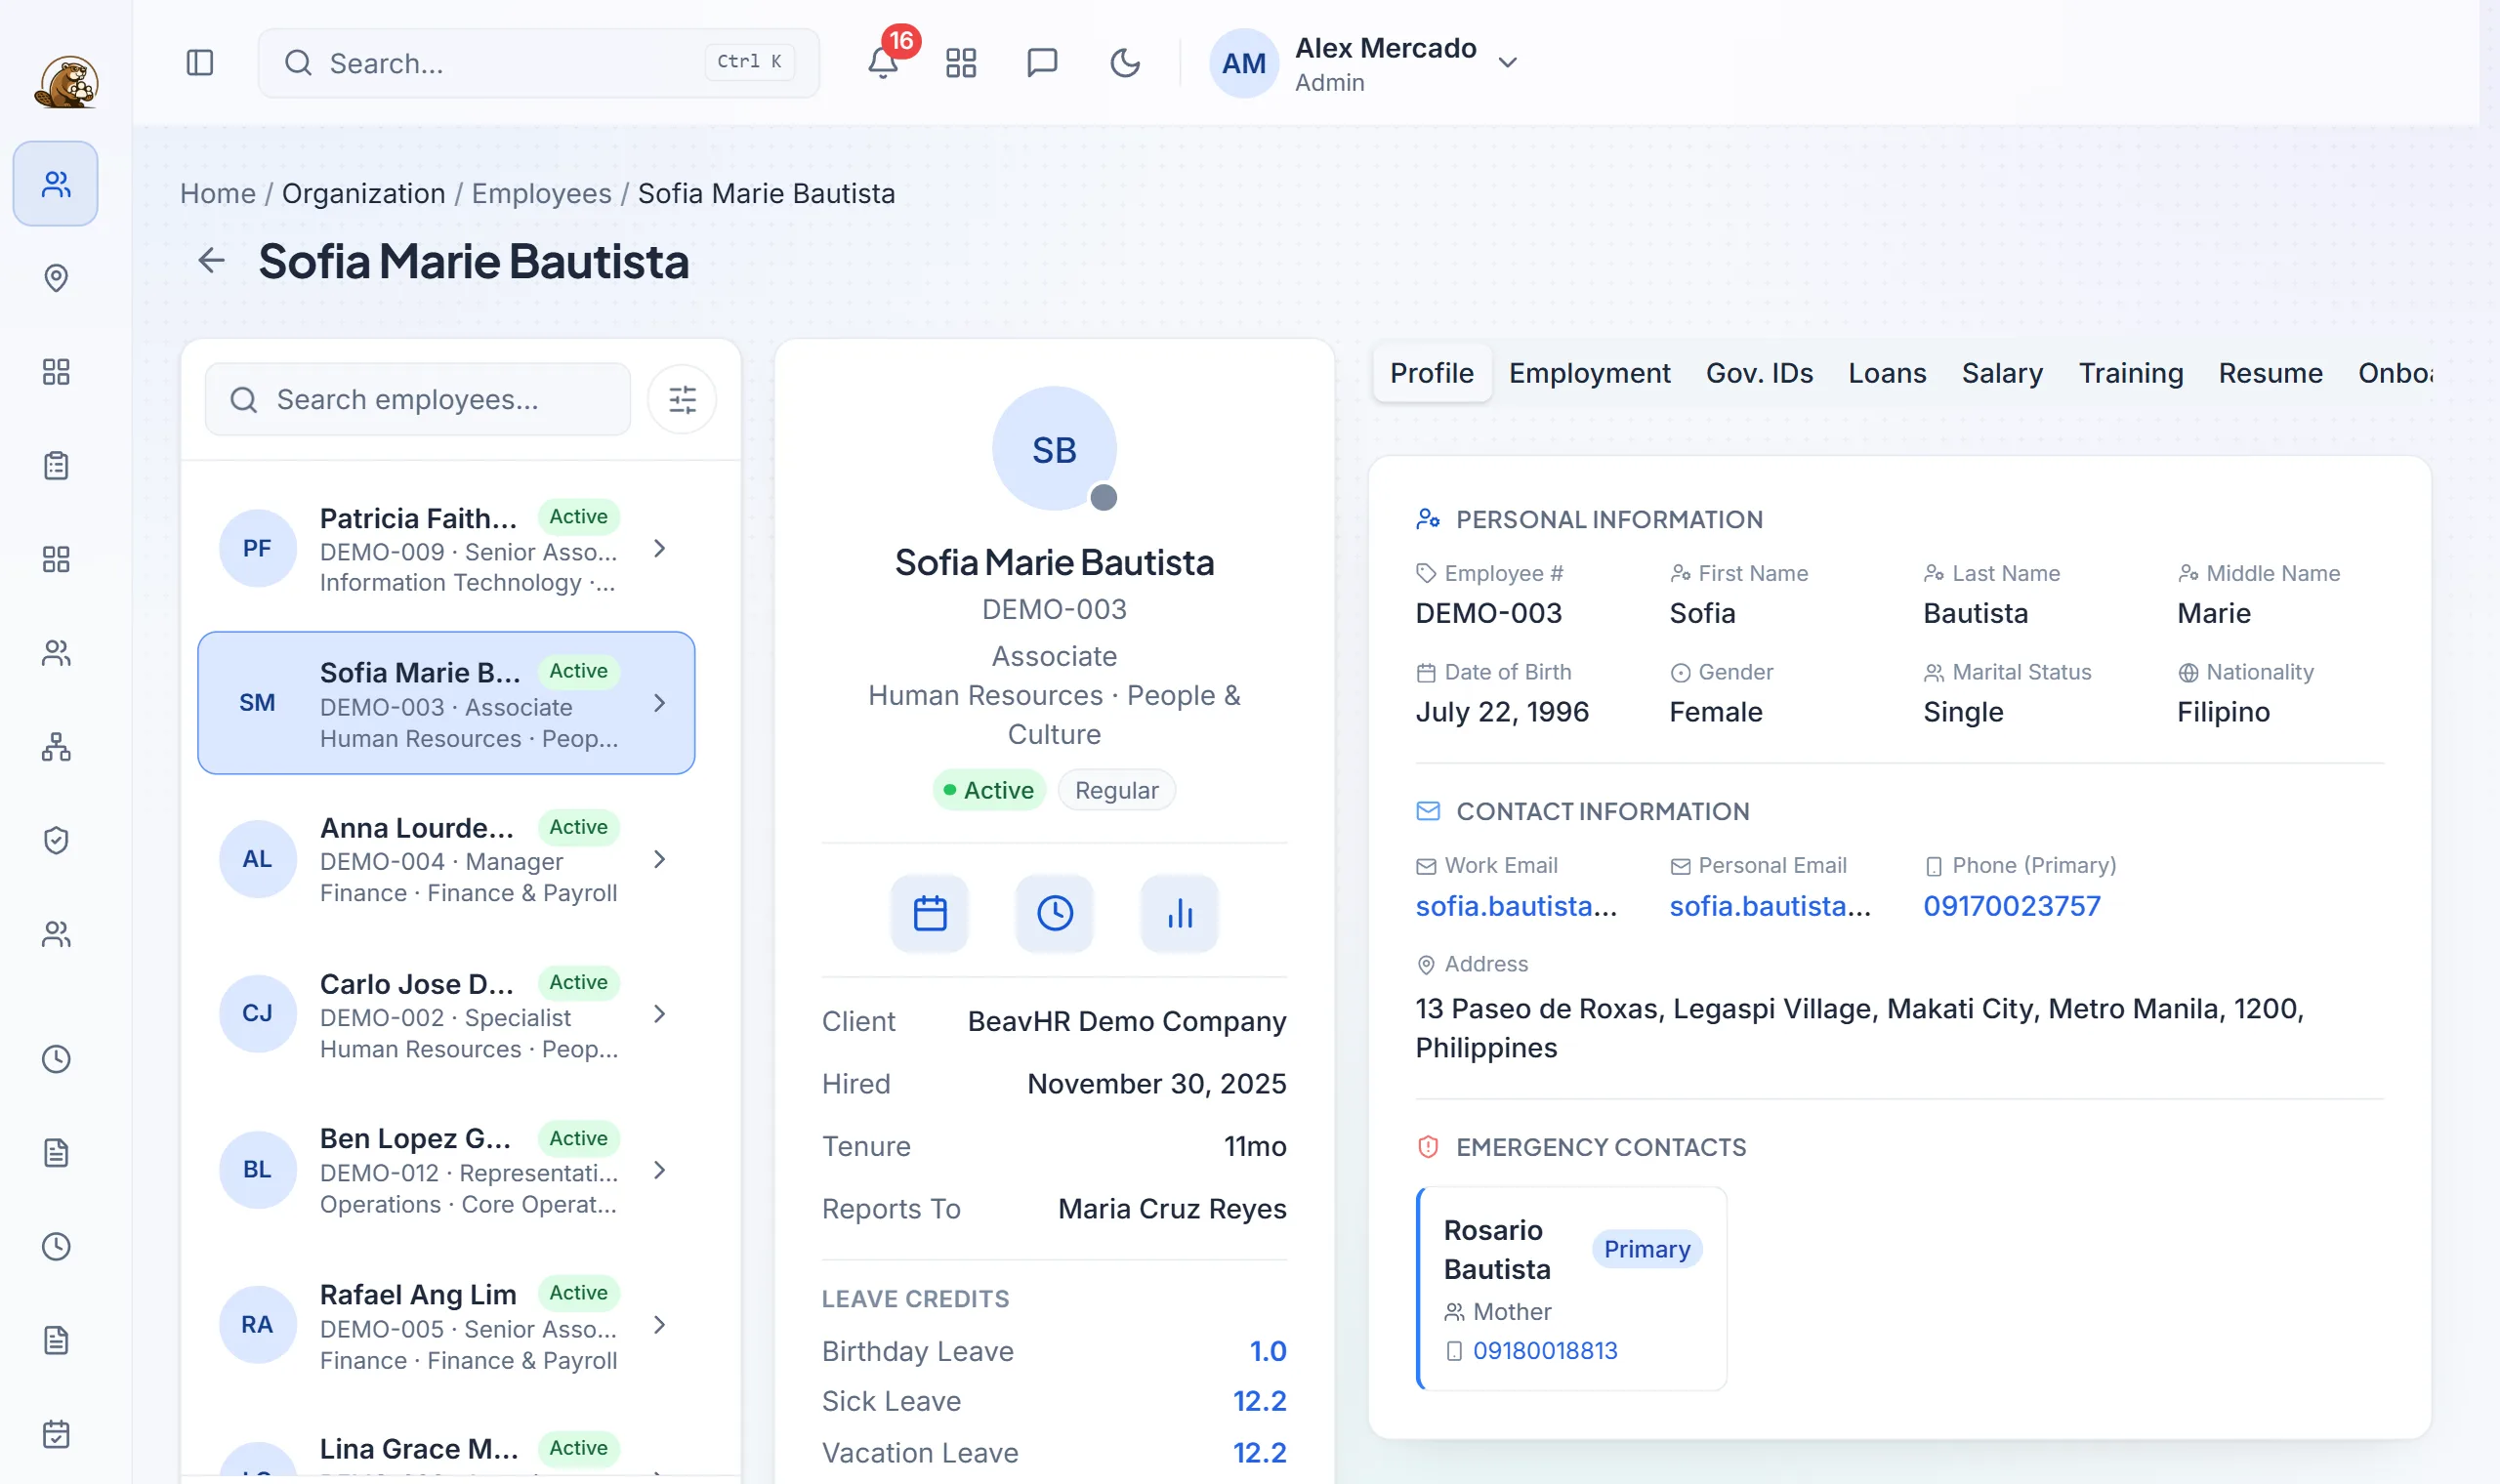The height and width of the screenshot is (1484, 2500).
Task: Open the clock quick action for Sofia
Action: (x=1055, y=914)
